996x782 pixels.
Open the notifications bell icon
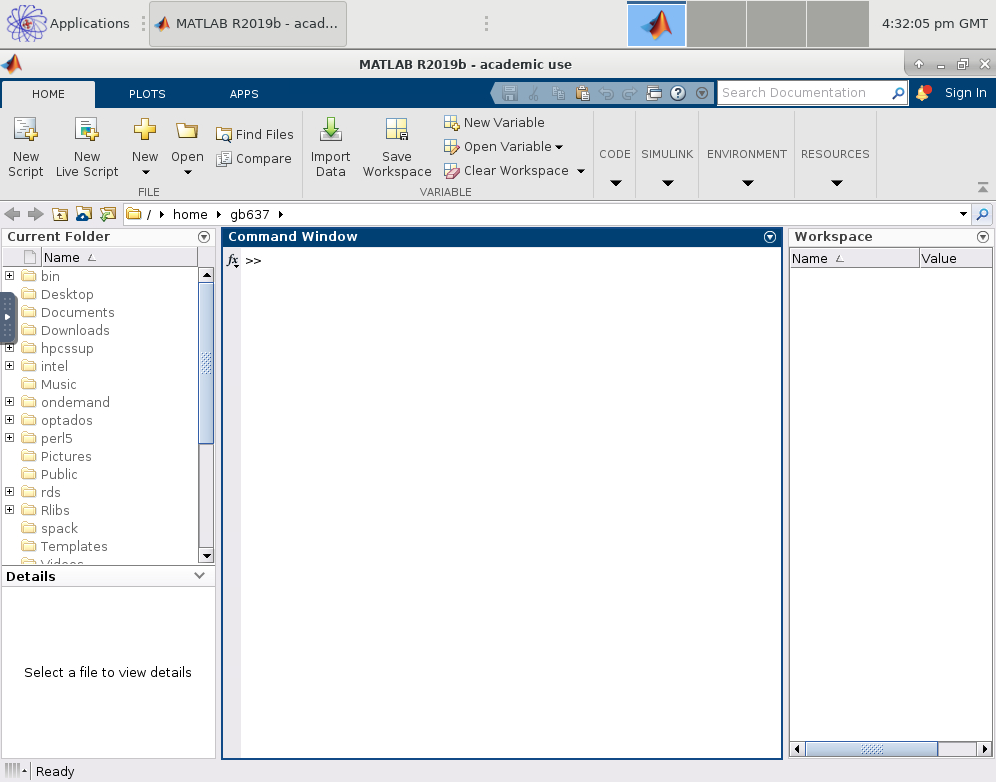(923, 93)
